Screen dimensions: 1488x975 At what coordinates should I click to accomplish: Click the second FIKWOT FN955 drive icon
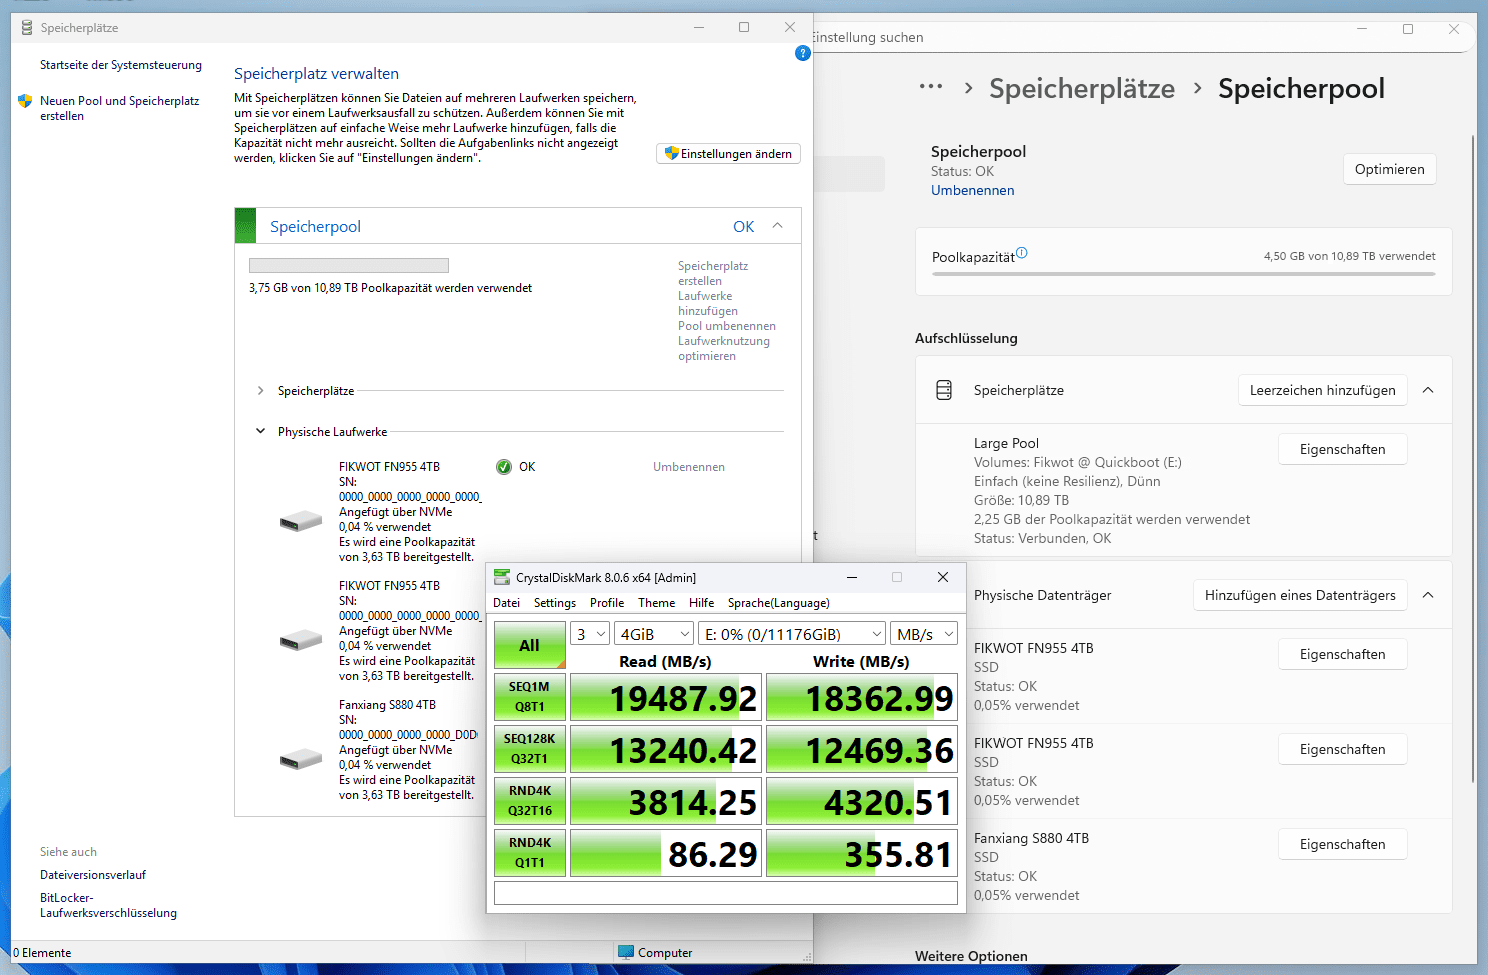pyautogui.click(x=301, y=639)
